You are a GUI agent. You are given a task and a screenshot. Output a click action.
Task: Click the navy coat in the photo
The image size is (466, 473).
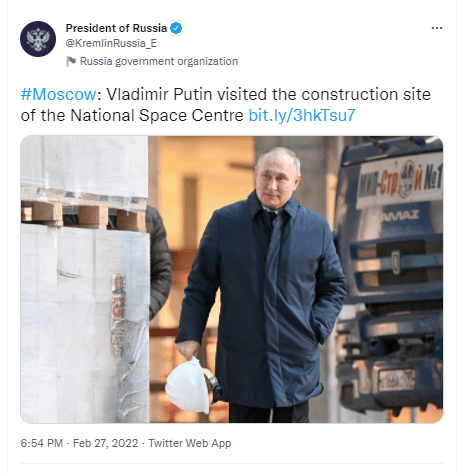click(263, 300)
